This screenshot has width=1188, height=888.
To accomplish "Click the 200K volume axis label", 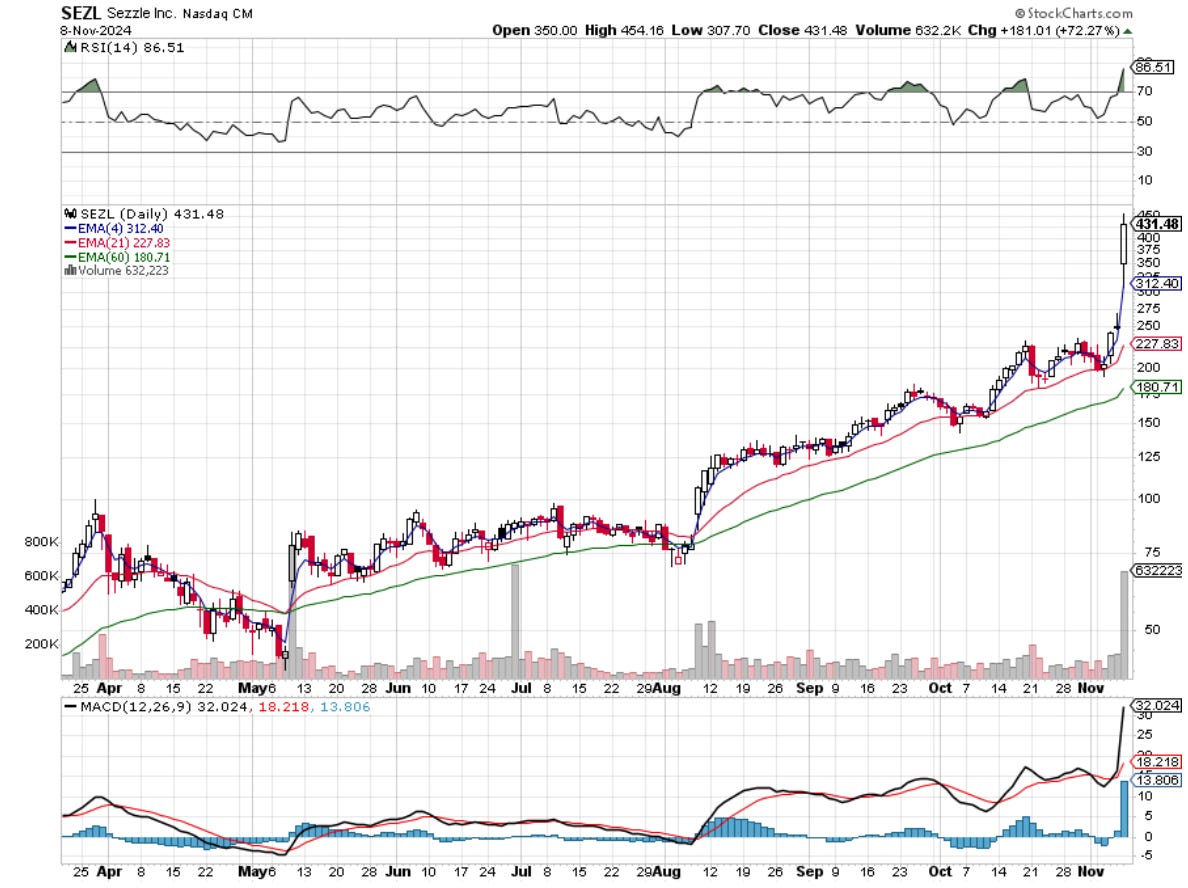I will click(x=41, y=644).
